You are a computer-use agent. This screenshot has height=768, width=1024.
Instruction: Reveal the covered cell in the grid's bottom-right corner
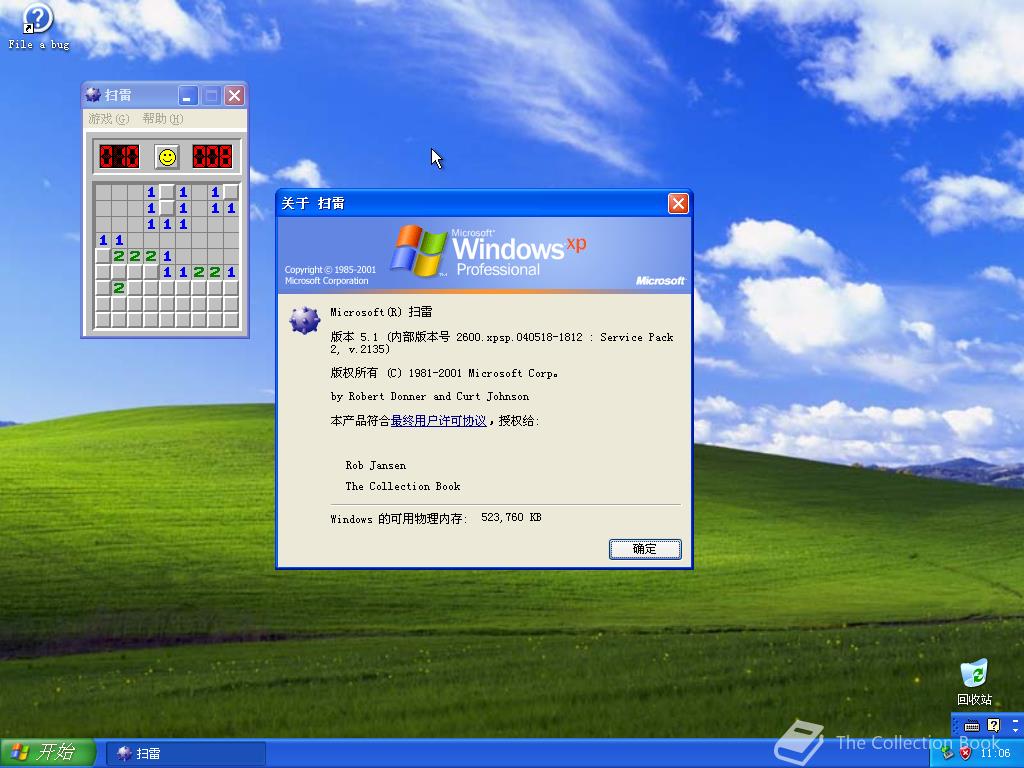click(x=231, y=320)
